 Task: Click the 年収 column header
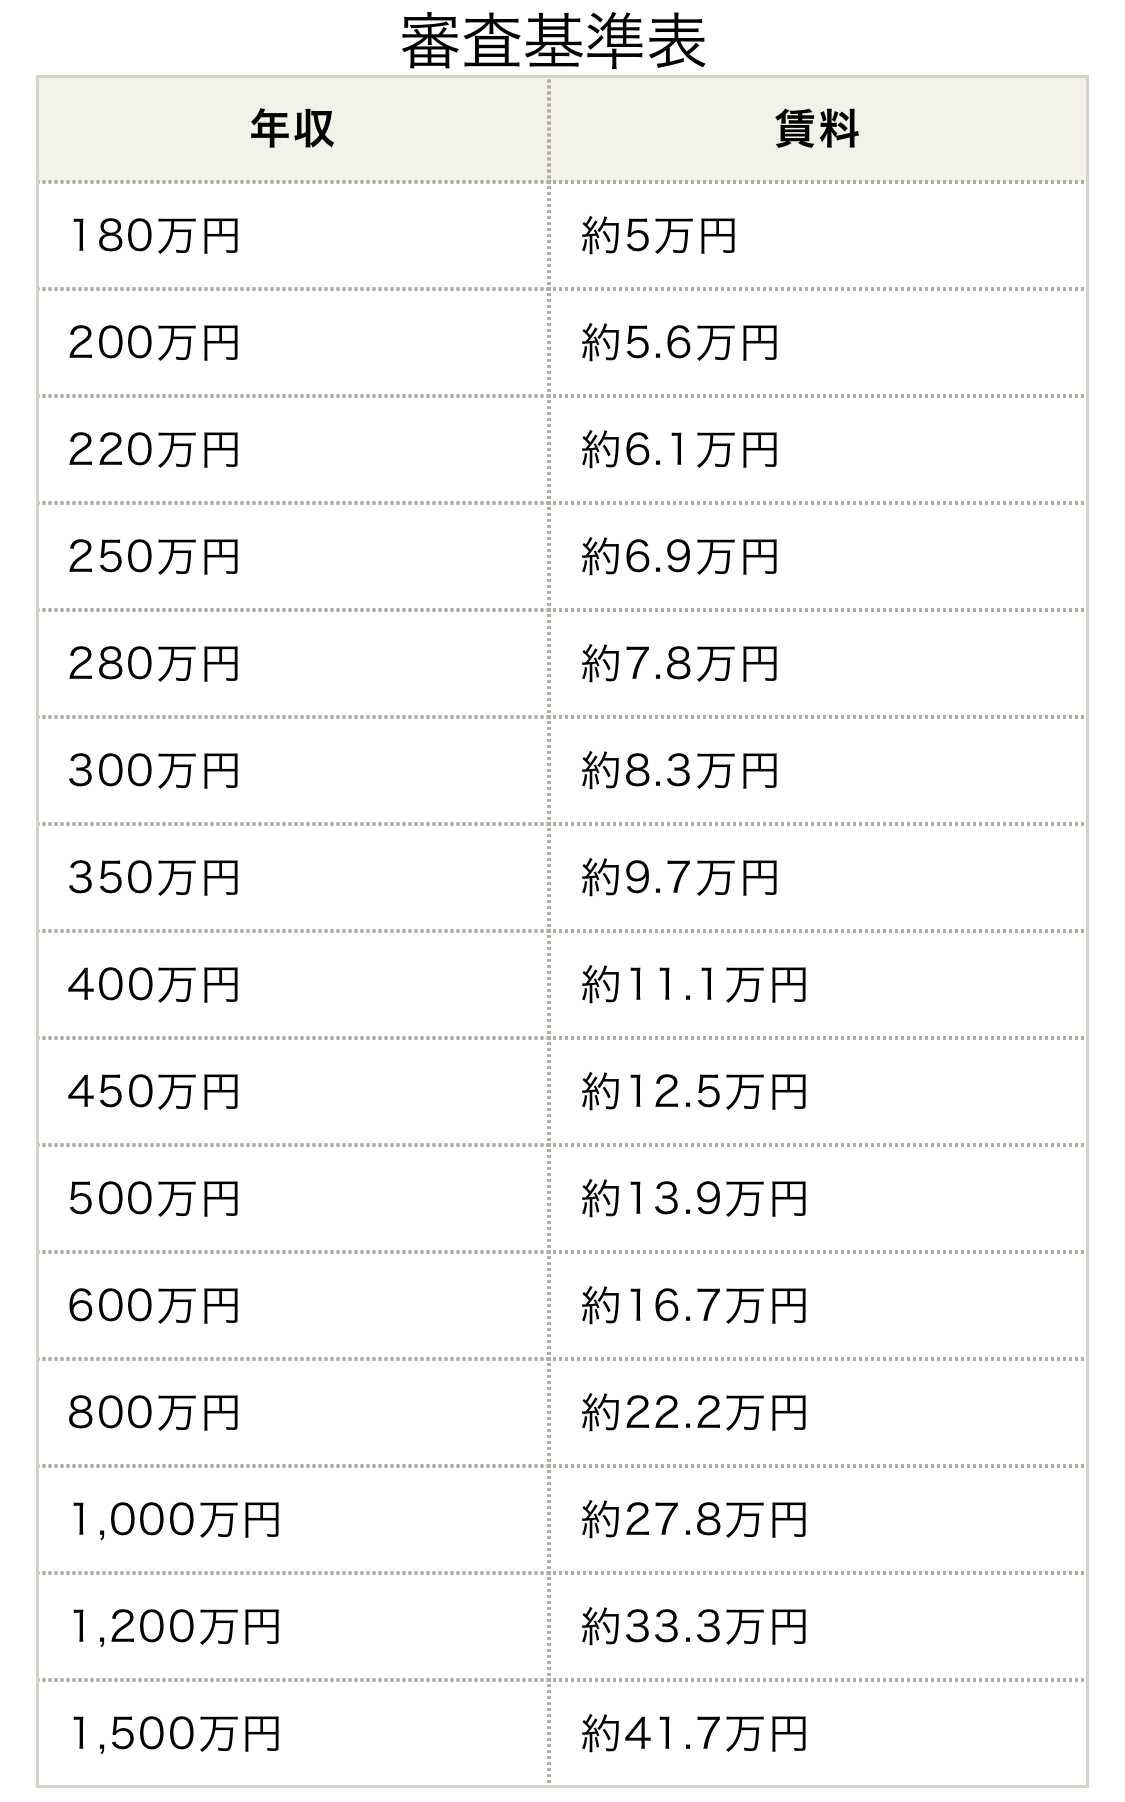[292, 130]
